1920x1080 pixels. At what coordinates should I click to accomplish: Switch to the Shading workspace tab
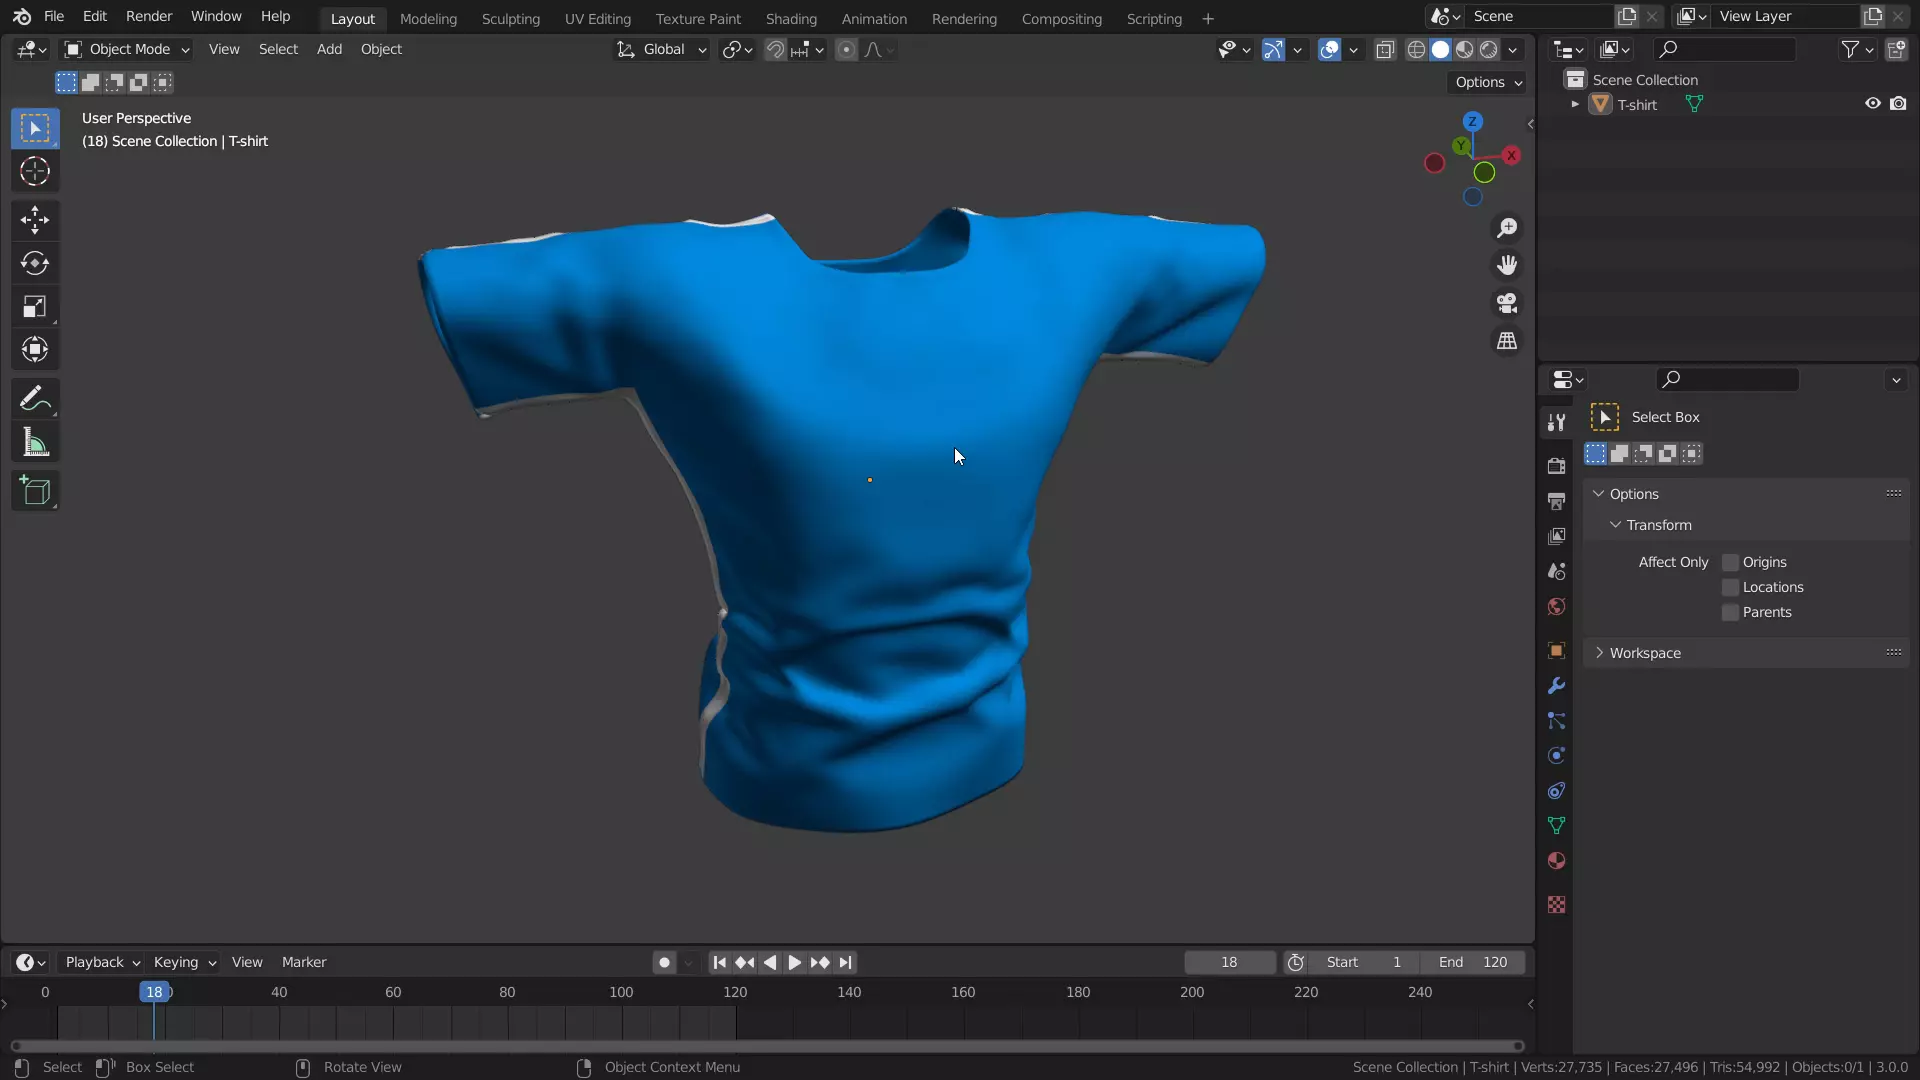pos(791,18)
